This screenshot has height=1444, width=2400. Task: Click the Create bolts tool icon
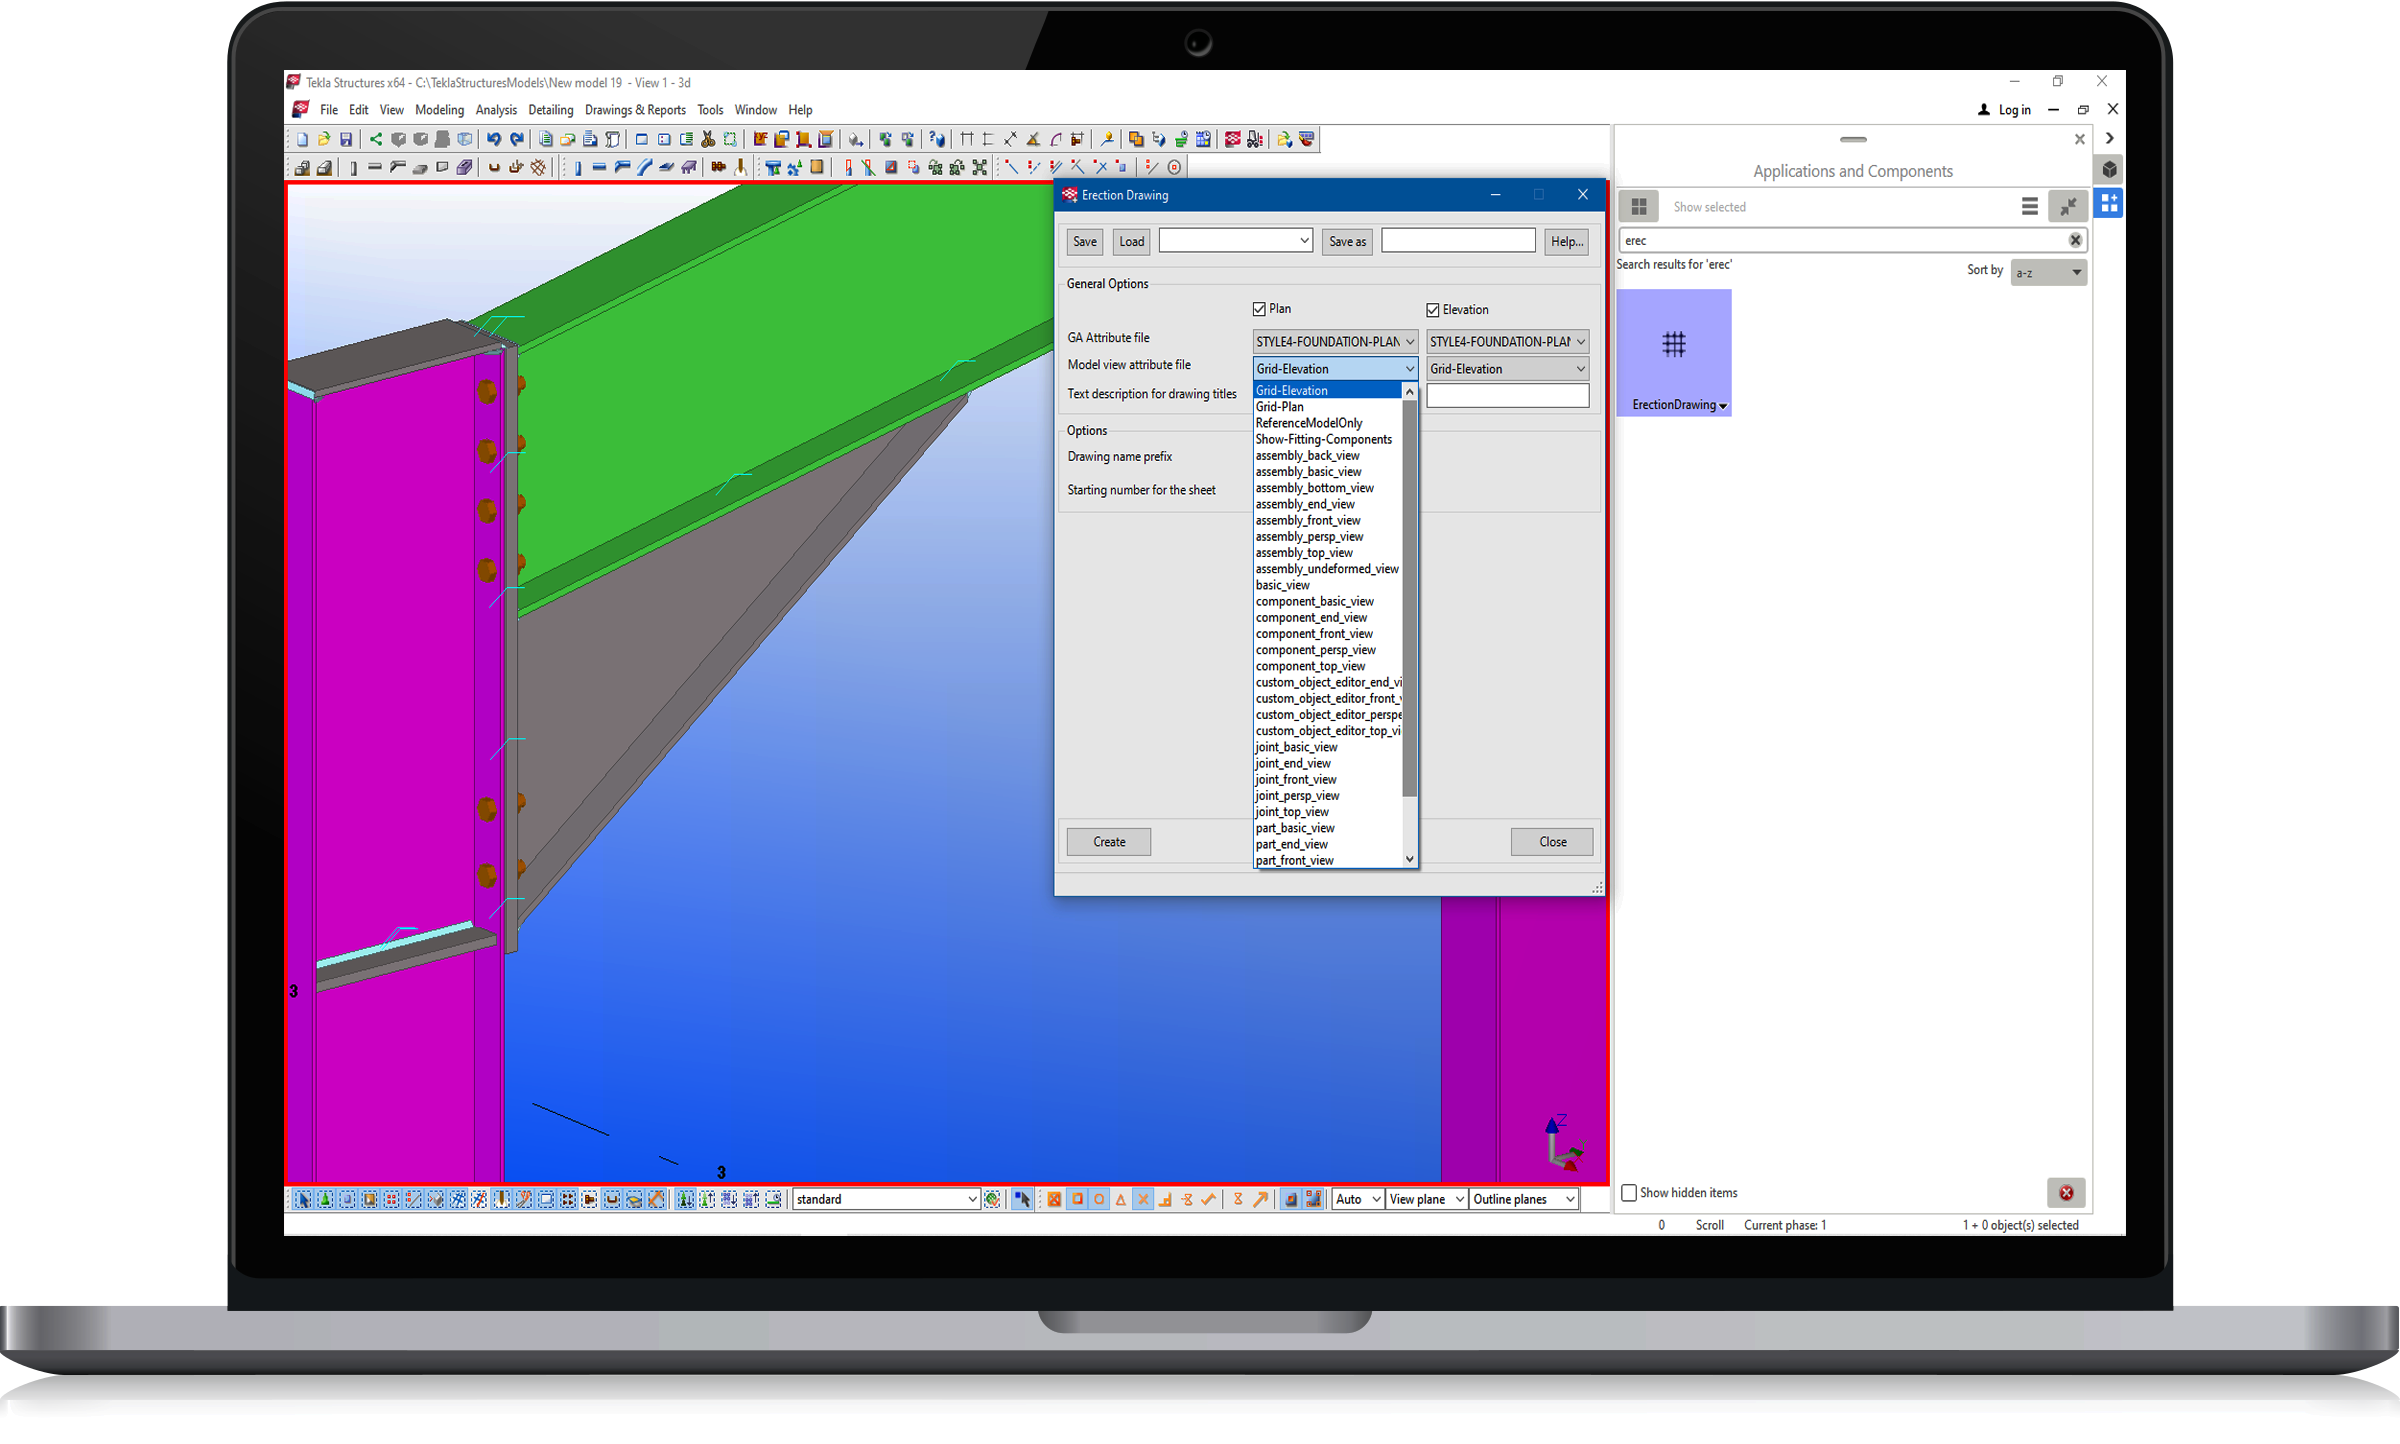coord(718,168)
